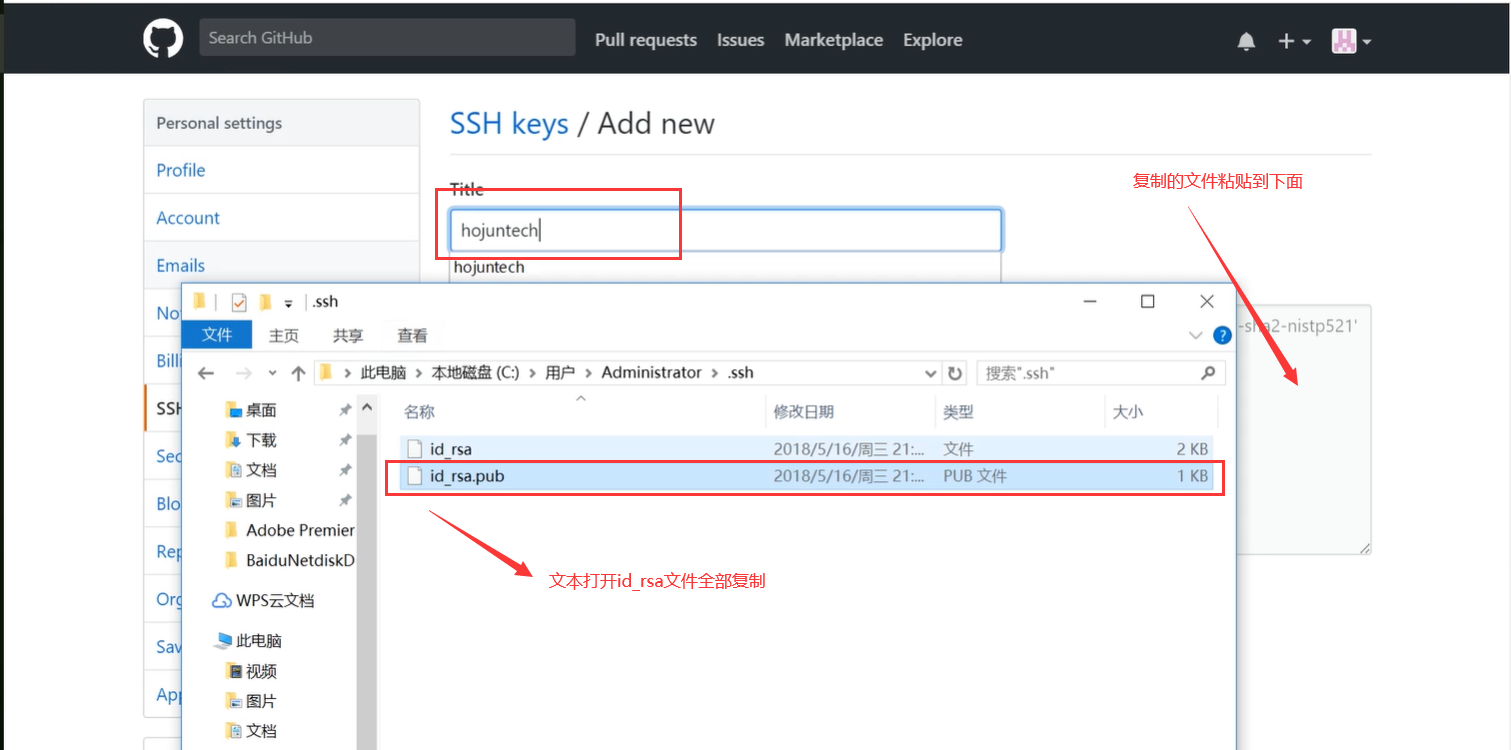The height and width of the screenshot is (750, 1511).
Task: Click the navigation pane vertical scrollbar
Action: click(x=366, y=590)
